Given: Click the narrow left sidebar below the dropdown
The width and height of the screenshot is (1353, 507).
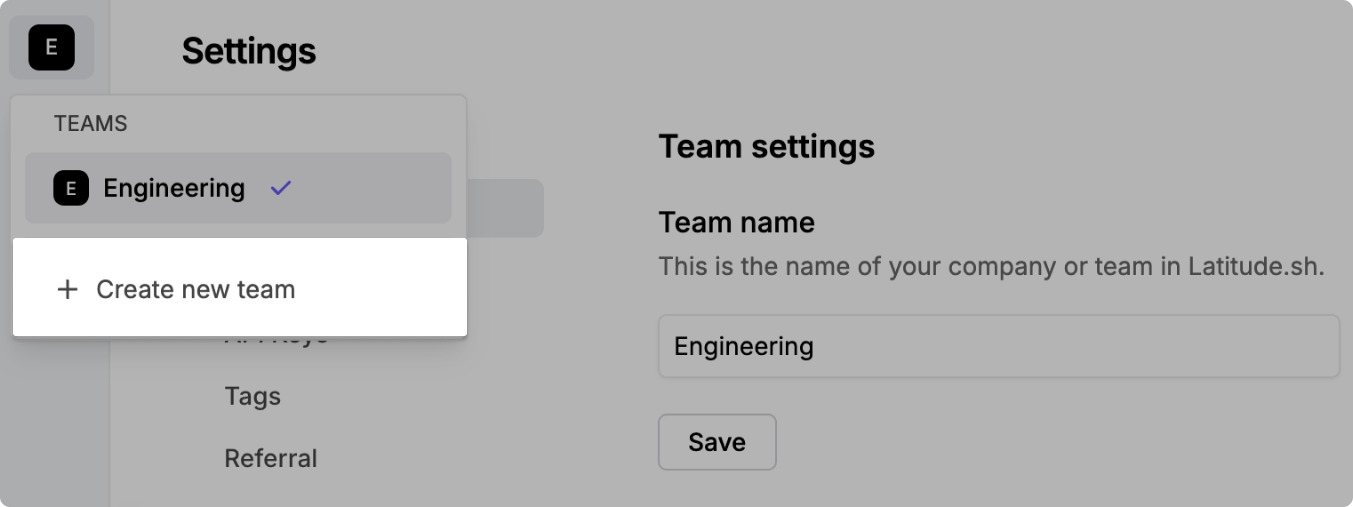Looking at the screenshot, I should coord(54,420).
